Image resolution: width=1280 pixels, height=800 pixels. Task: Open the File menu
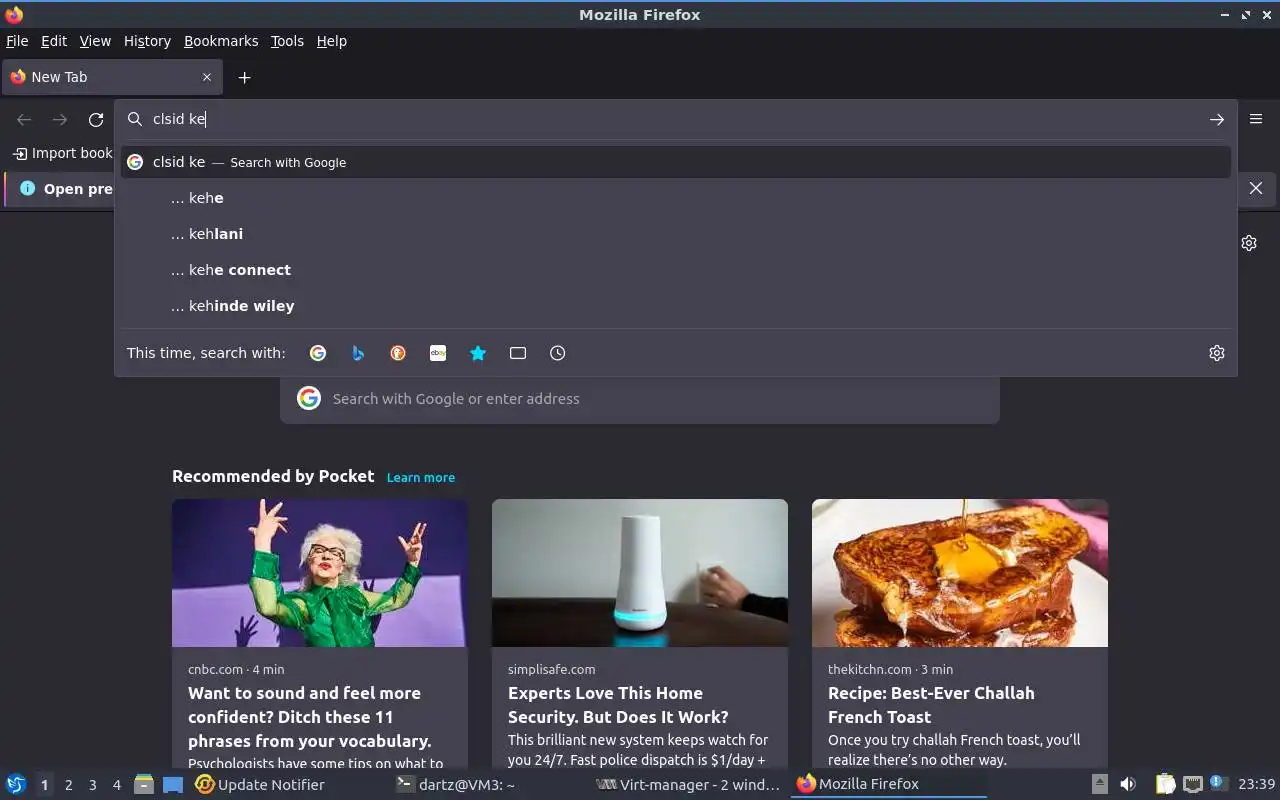[17, 41]
